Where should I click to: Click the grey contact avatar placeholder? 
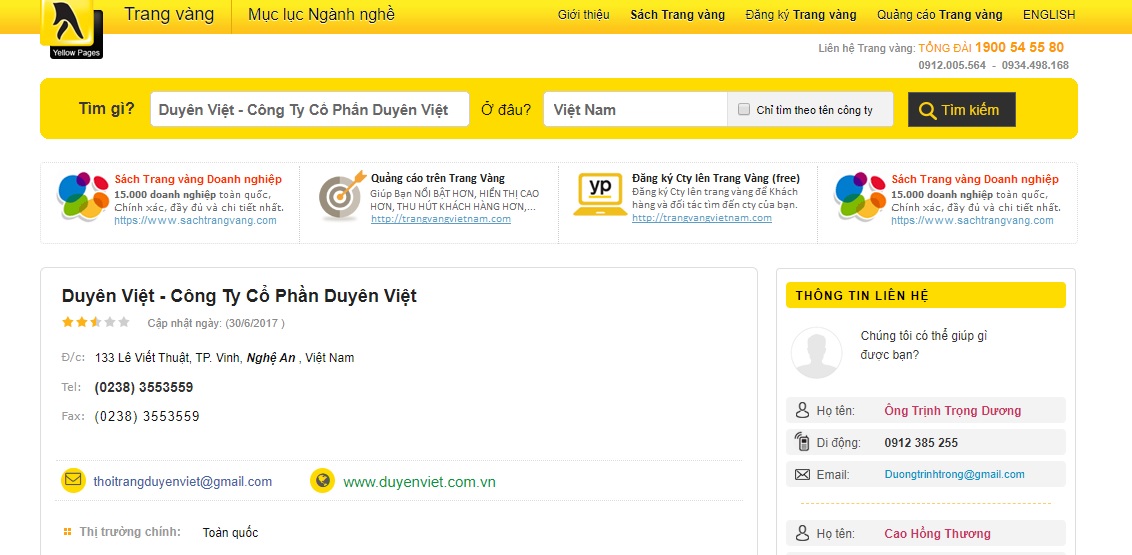tap(817, 353)
